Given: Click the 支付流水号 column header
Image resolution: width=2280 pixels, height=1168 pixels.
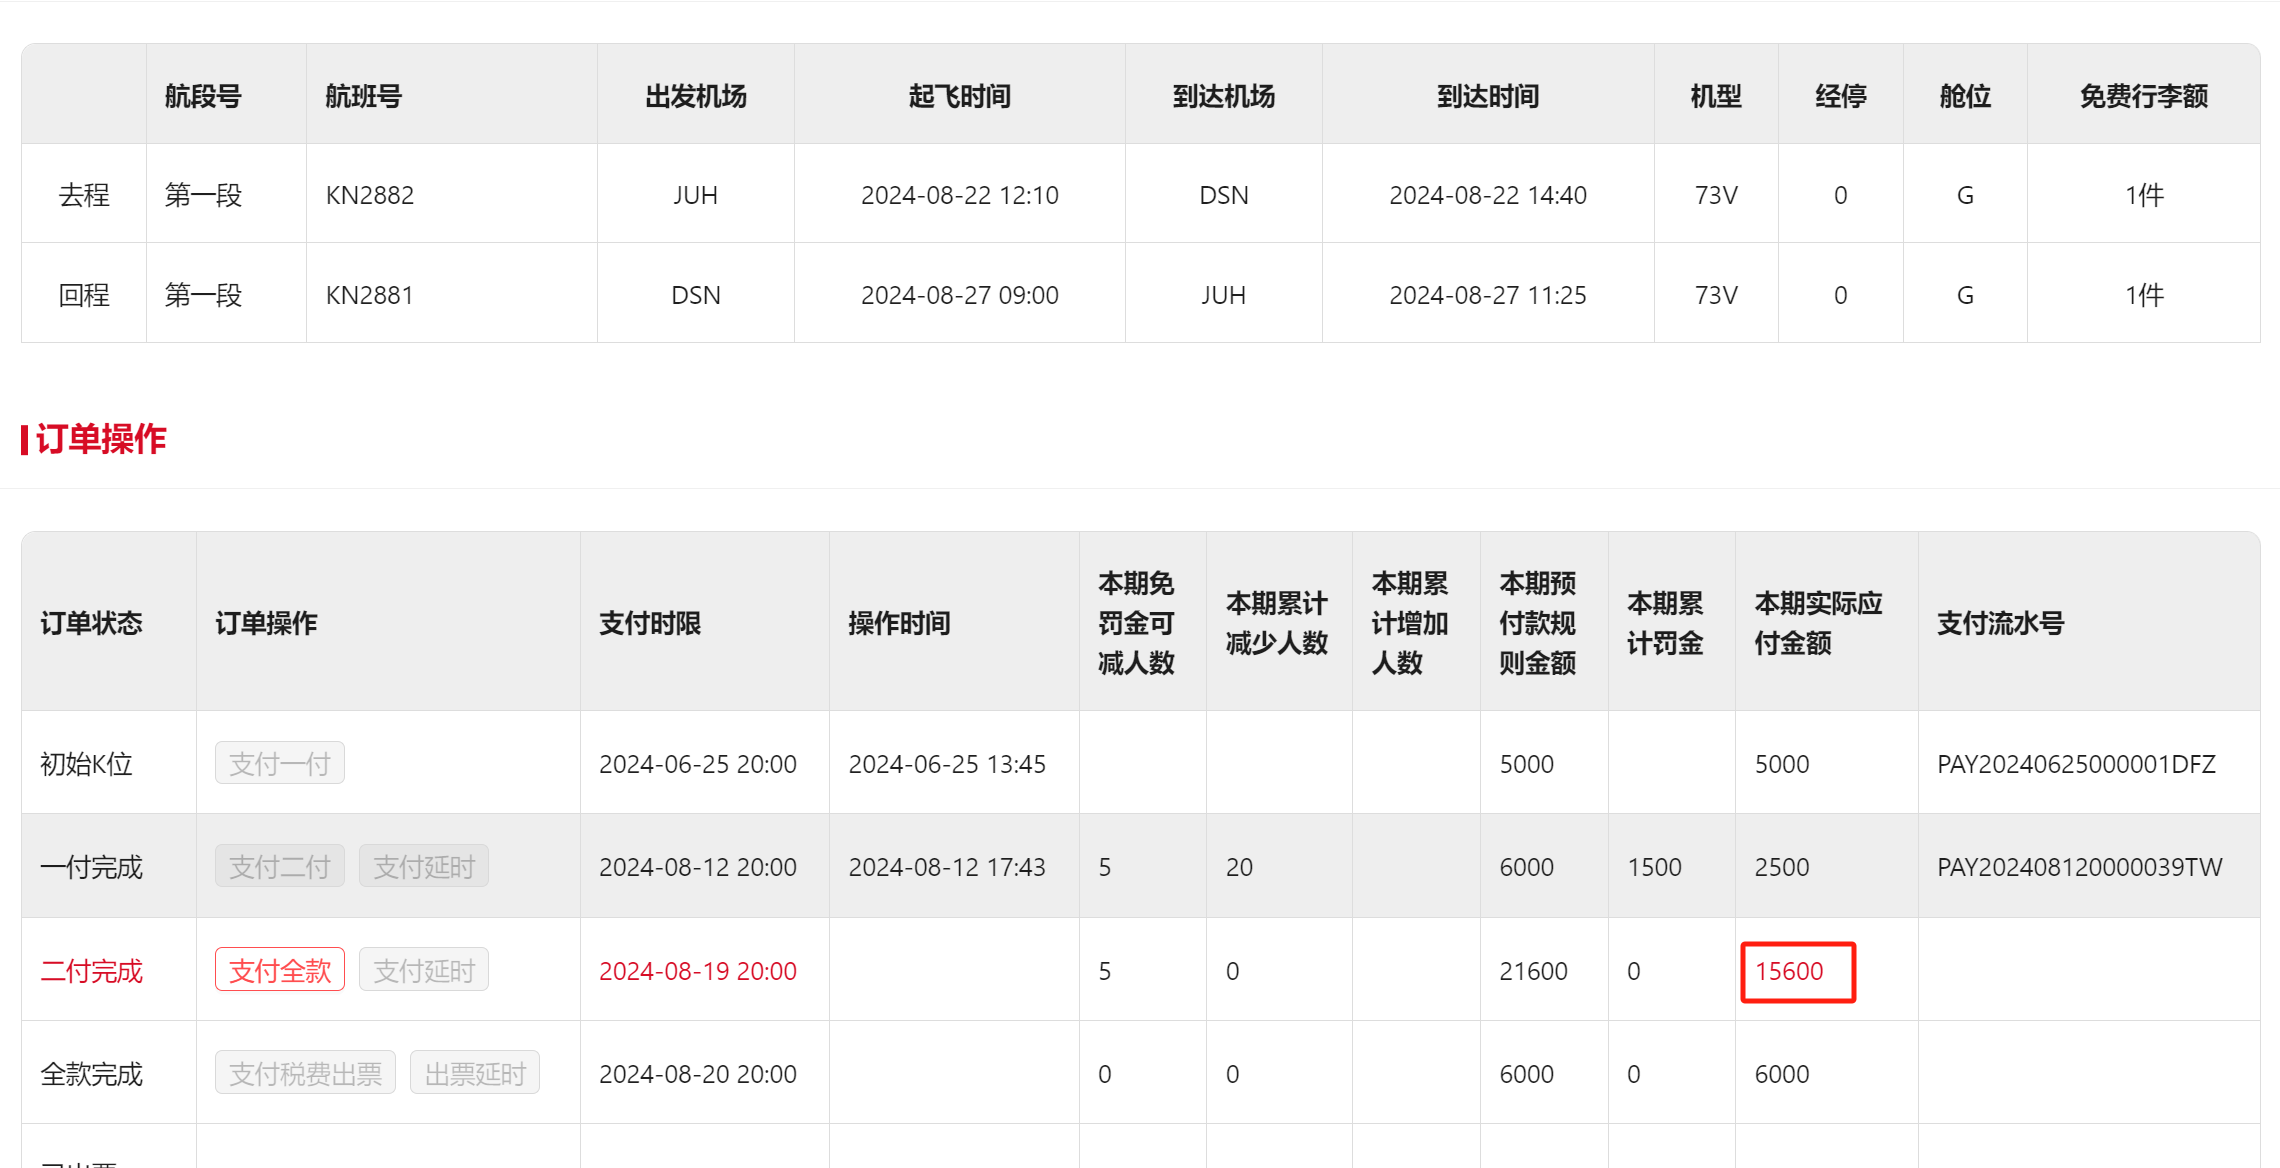Looking at the screenshot, I should point(2000,623).
